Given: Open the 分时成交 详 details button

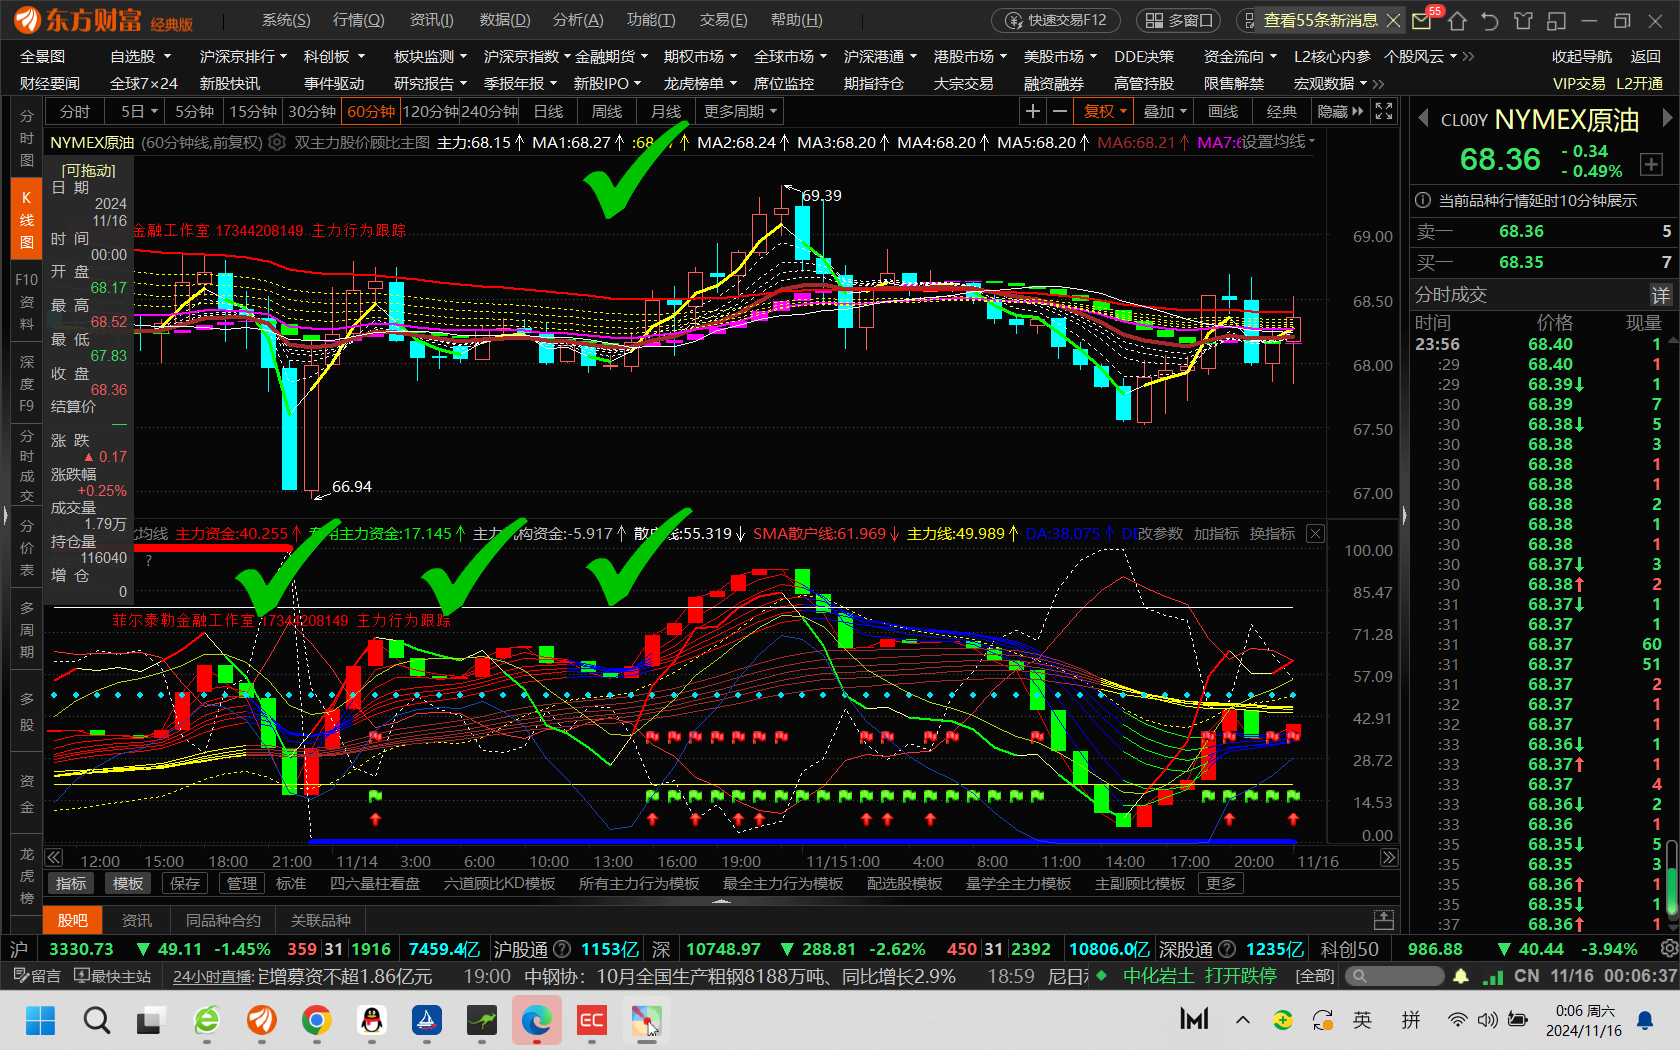Looking at the screenshot, I should pos(1660,295).
